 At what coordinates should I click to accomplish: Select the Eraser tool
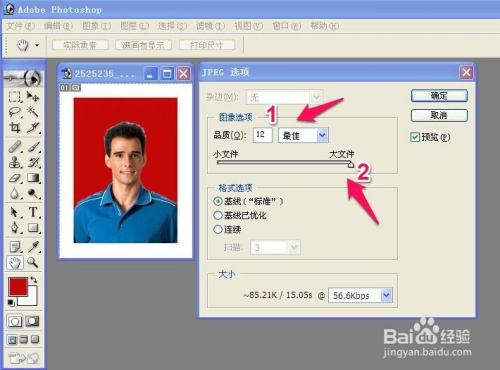[x=15, y=178]
